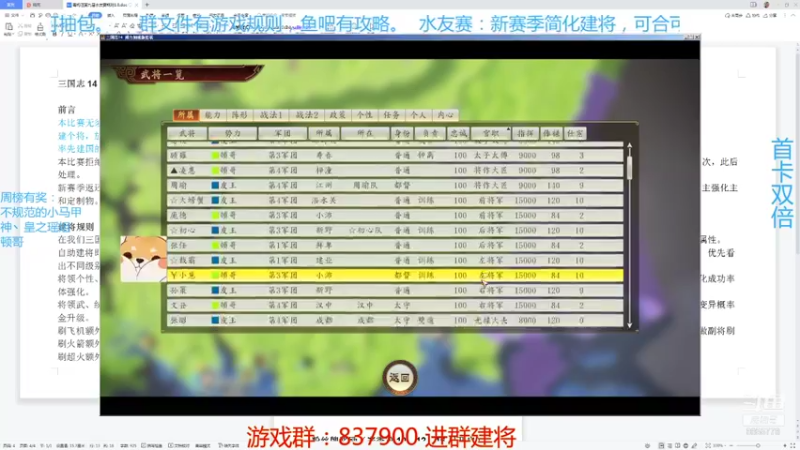Grab the officer list scrollbar thumb
Screen dimensions: 800x450
coord(630,167)
